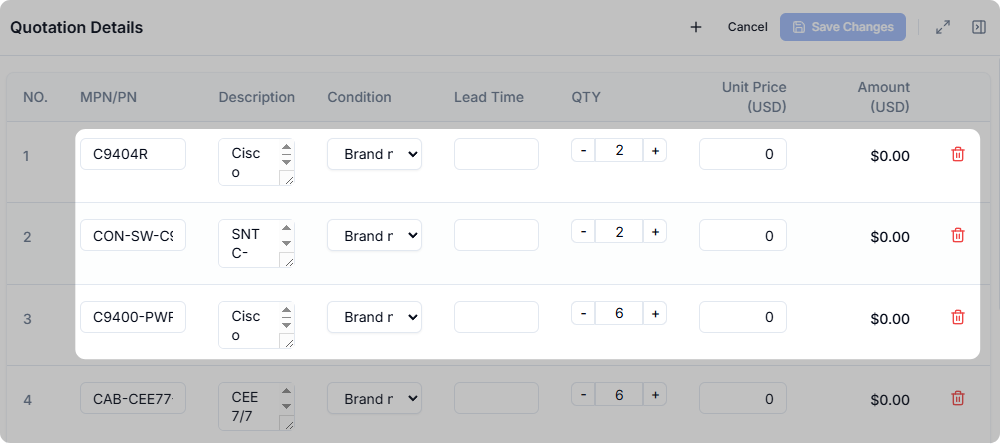Delete row 2 with the trash icon

click(958, 235)
